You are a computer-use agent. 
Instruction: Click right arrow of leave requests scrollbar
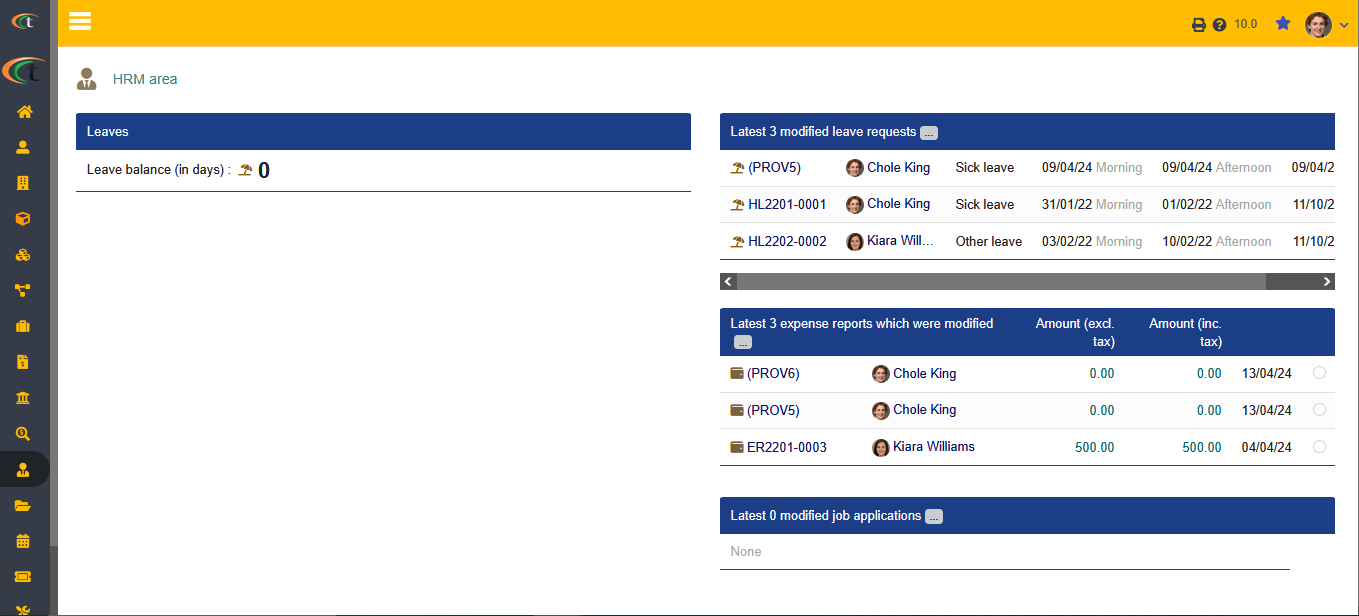pyautogui.click(x=1327, y=282)
